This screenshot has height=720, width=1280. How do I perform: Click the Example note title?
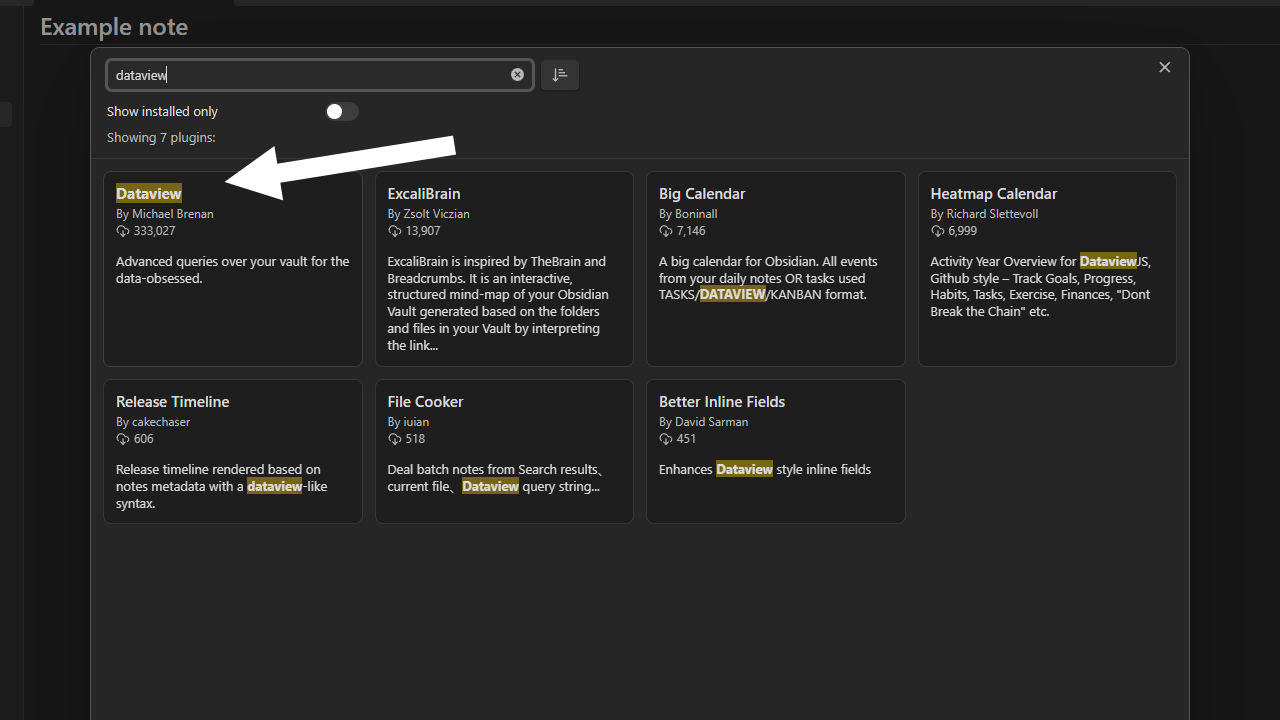(x=114, y=27)
